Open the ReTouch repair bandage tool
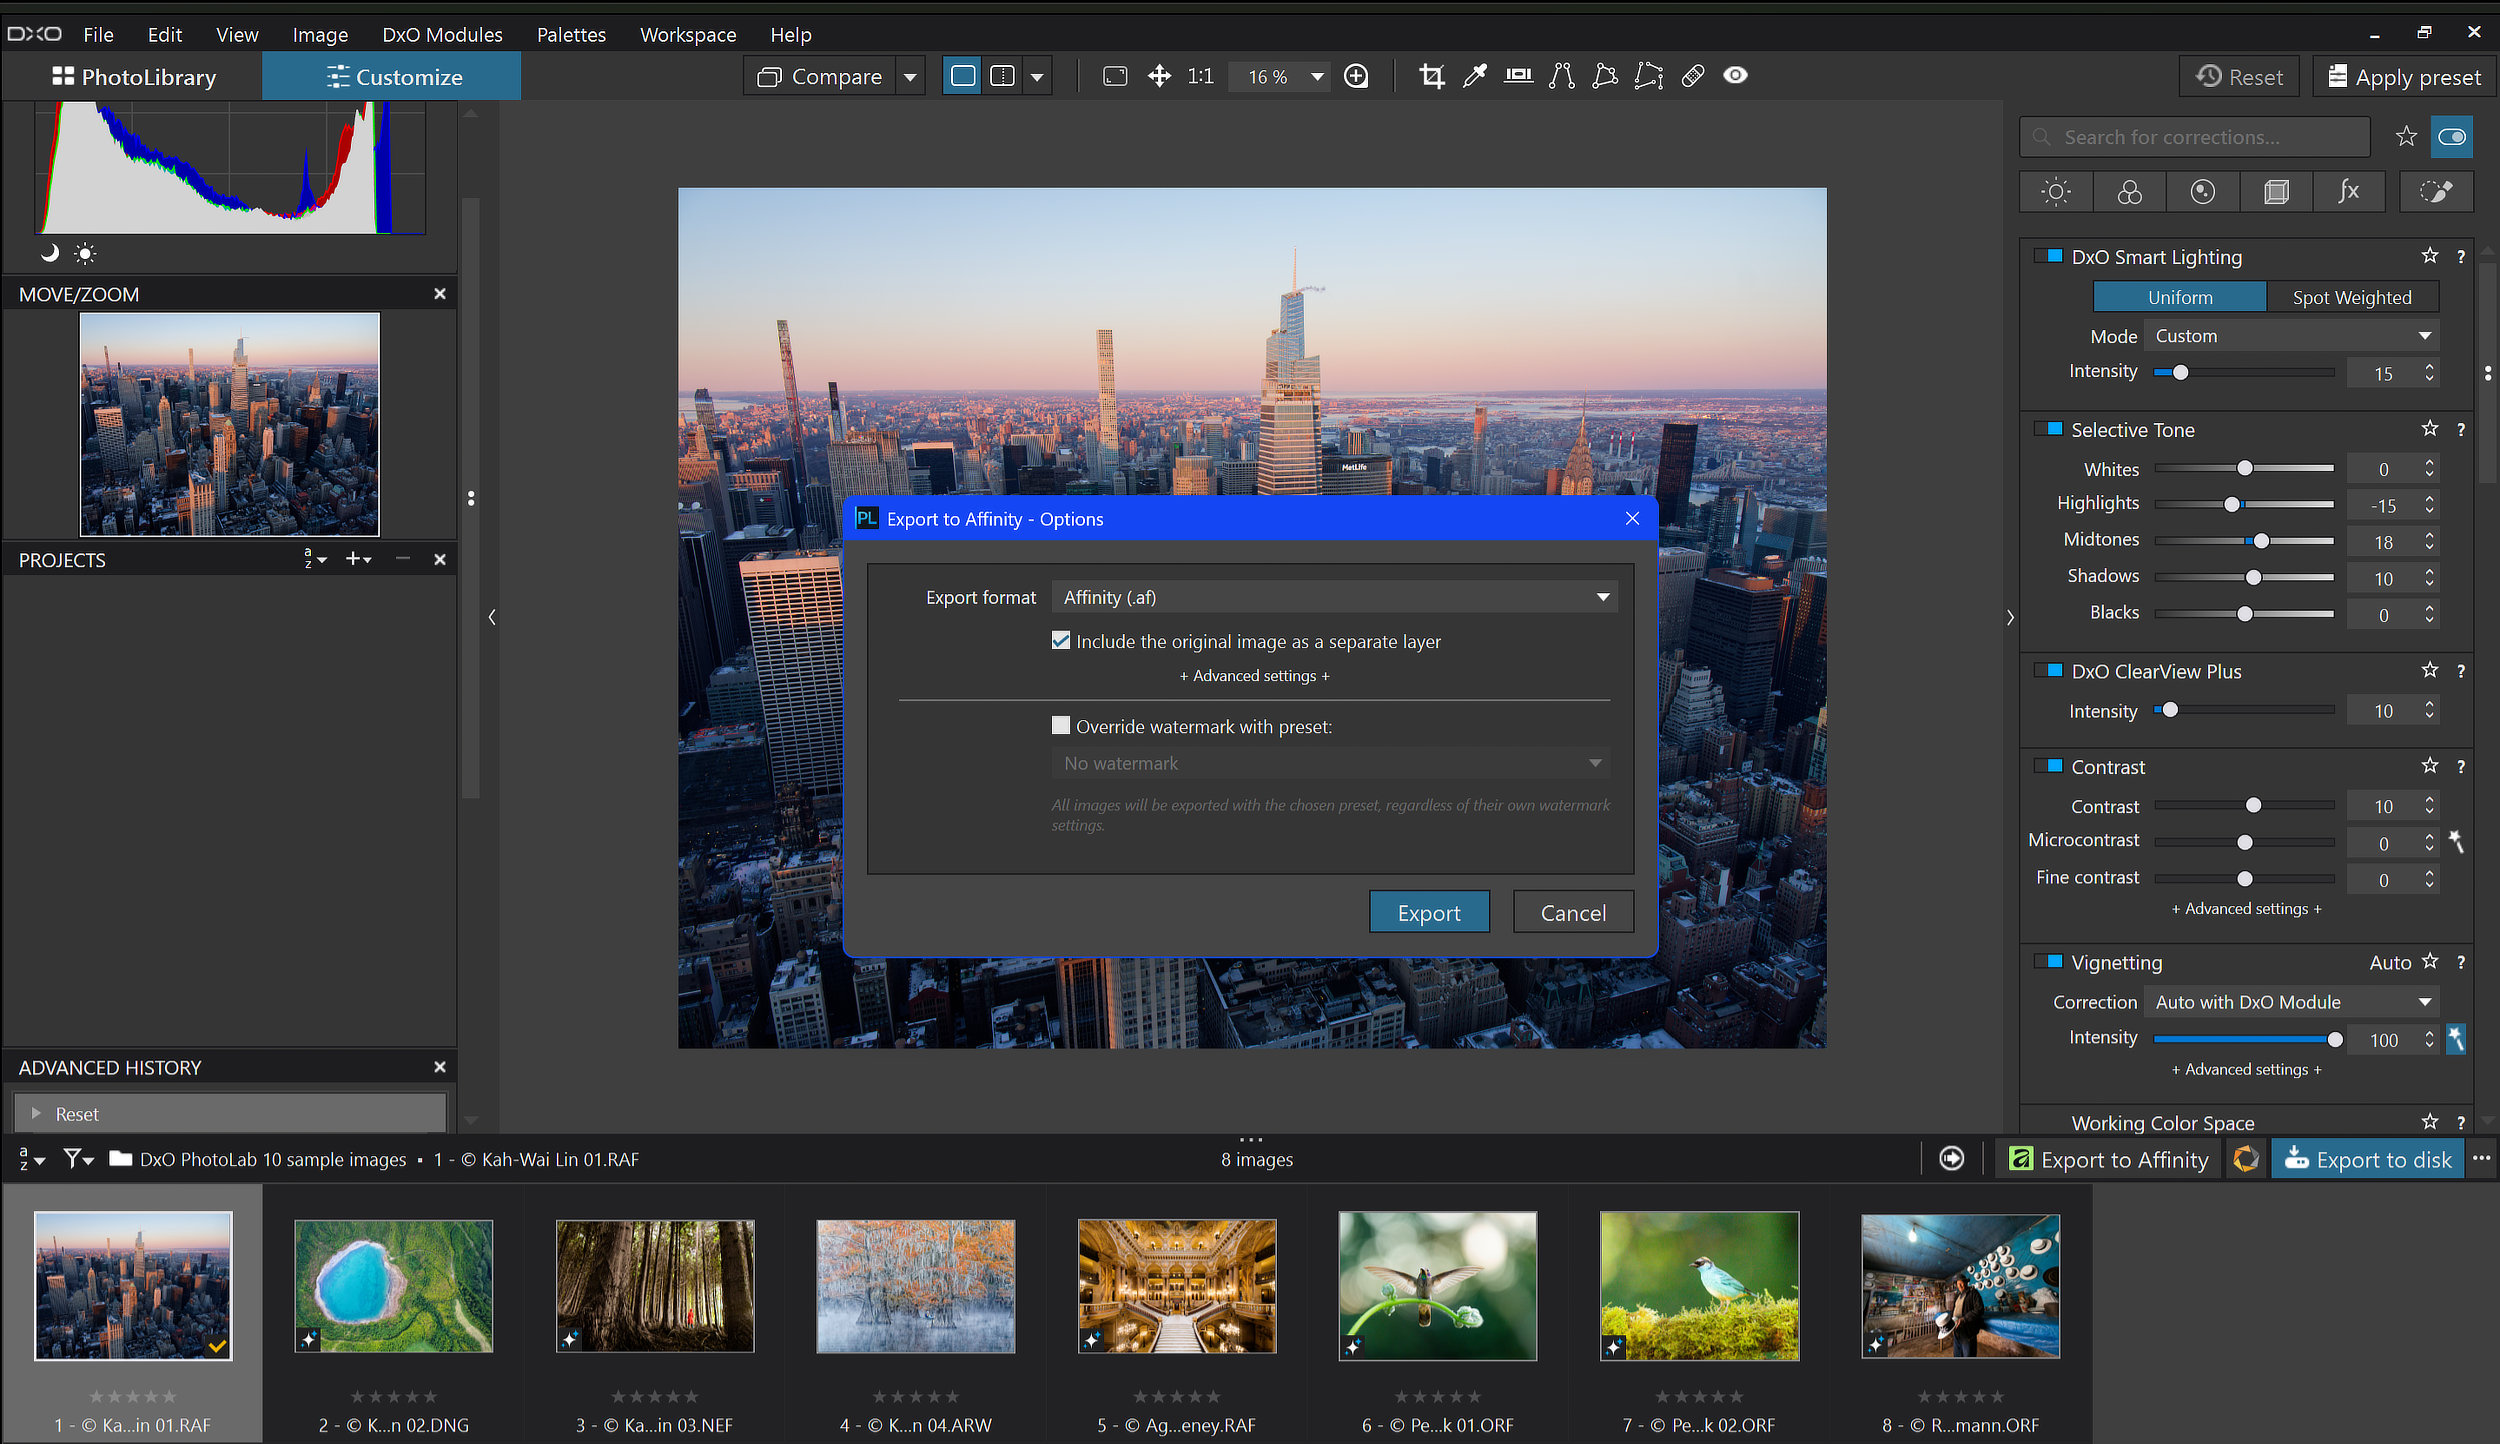 1693,76
